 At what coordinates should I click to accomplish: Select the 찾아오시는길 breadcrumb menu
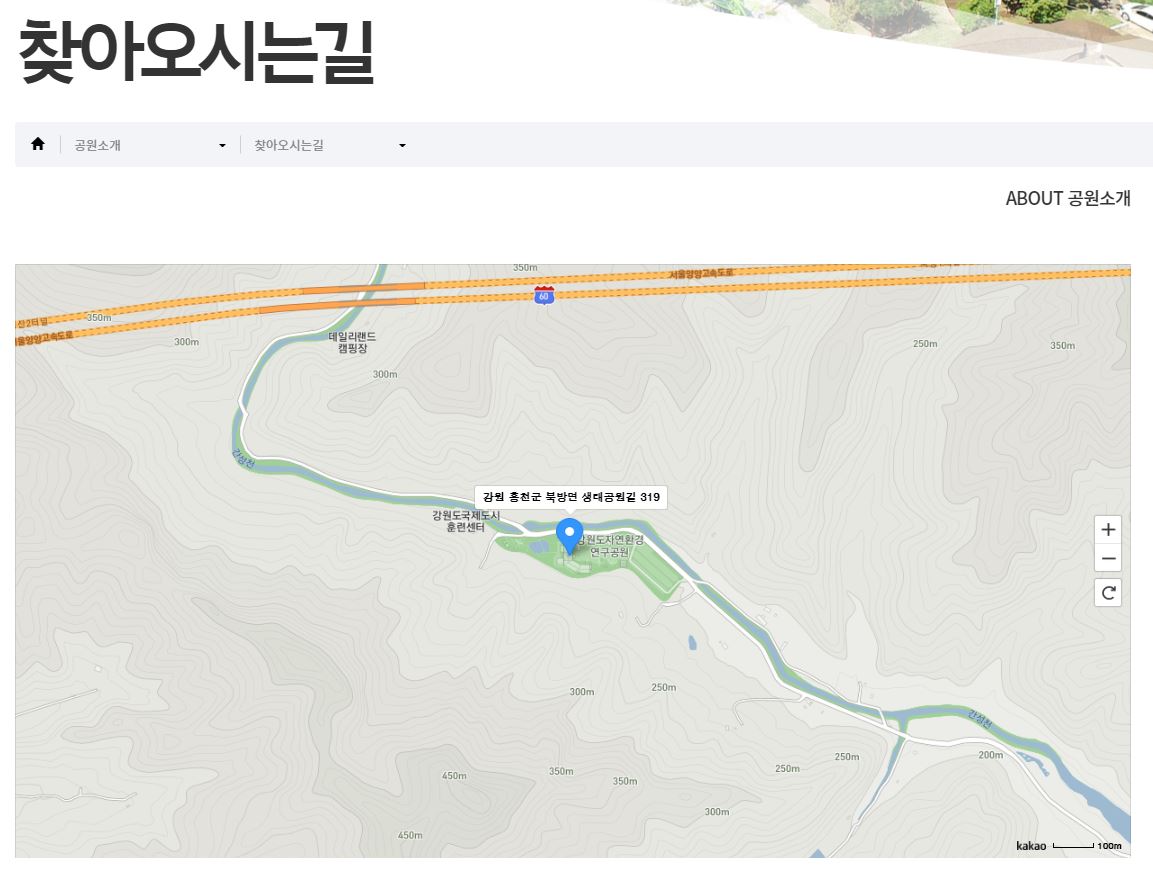[289, 145]
